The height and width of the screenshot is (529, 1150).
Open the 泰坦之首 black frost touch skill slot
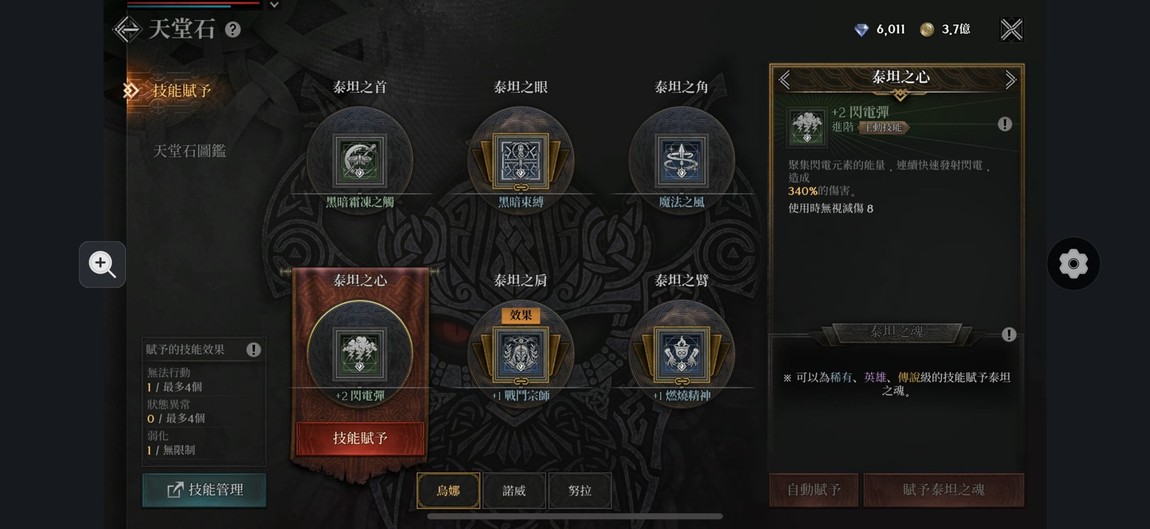[x=359, y=159]
